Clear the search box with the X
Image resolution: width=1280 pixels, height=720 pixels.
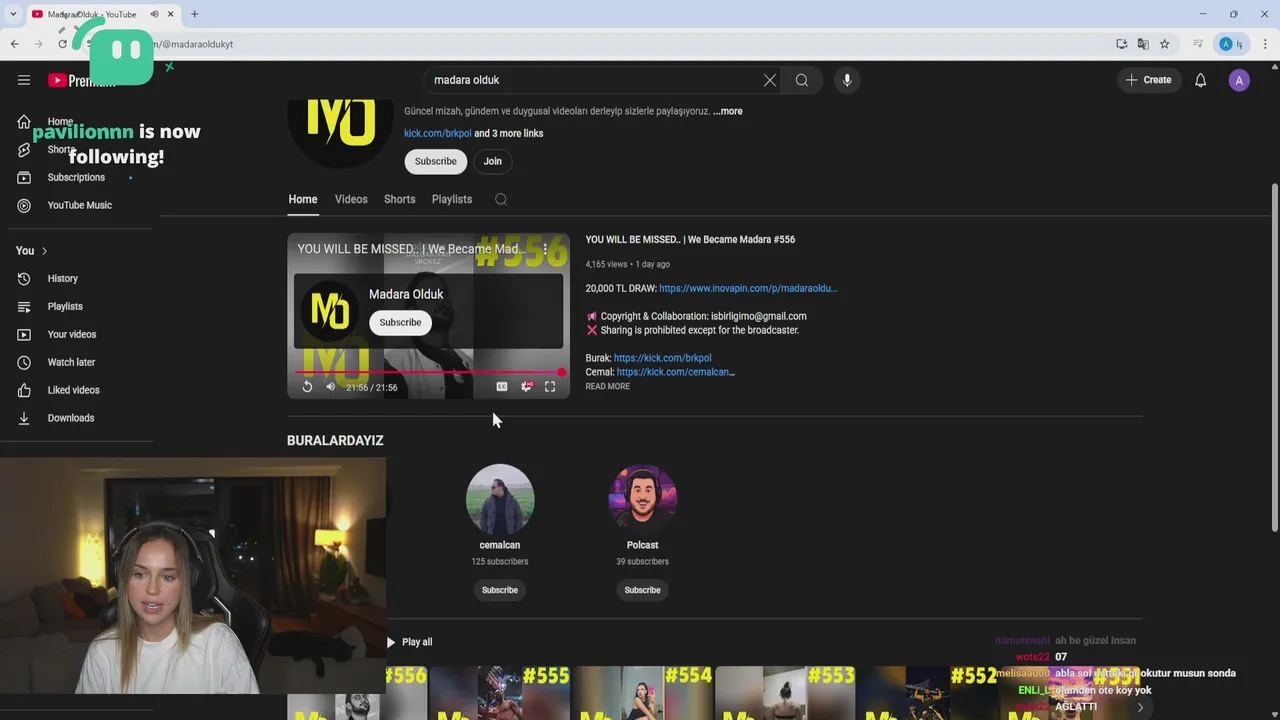click(770, 80)
